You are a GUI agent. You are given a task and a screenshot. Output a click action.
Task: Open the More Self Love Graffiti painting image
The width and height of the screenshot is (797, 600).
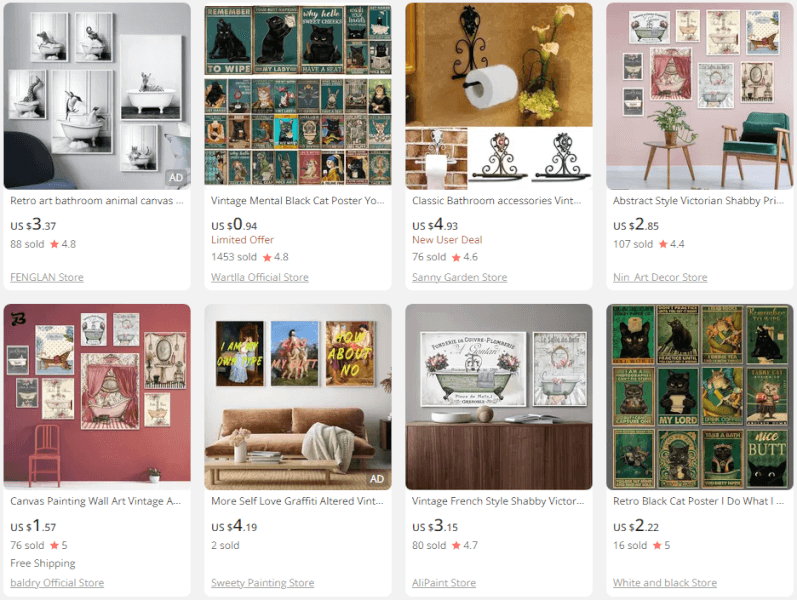tap(298, 397)
